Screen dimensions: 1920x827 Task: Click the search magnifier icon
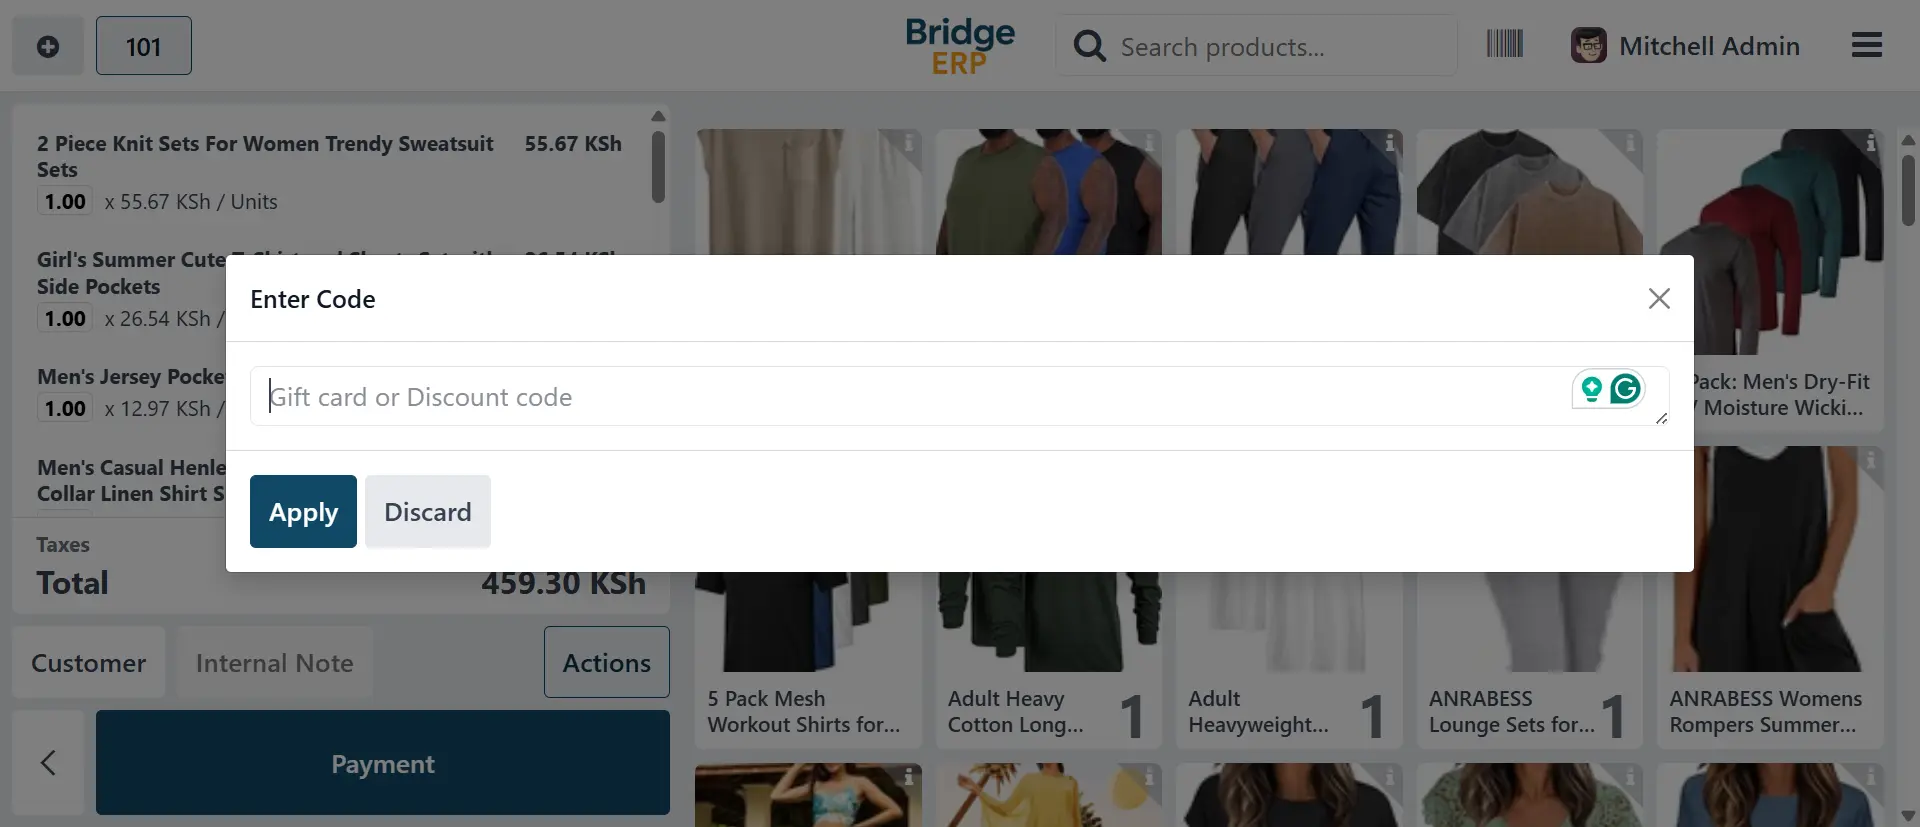pos(1089,46)
